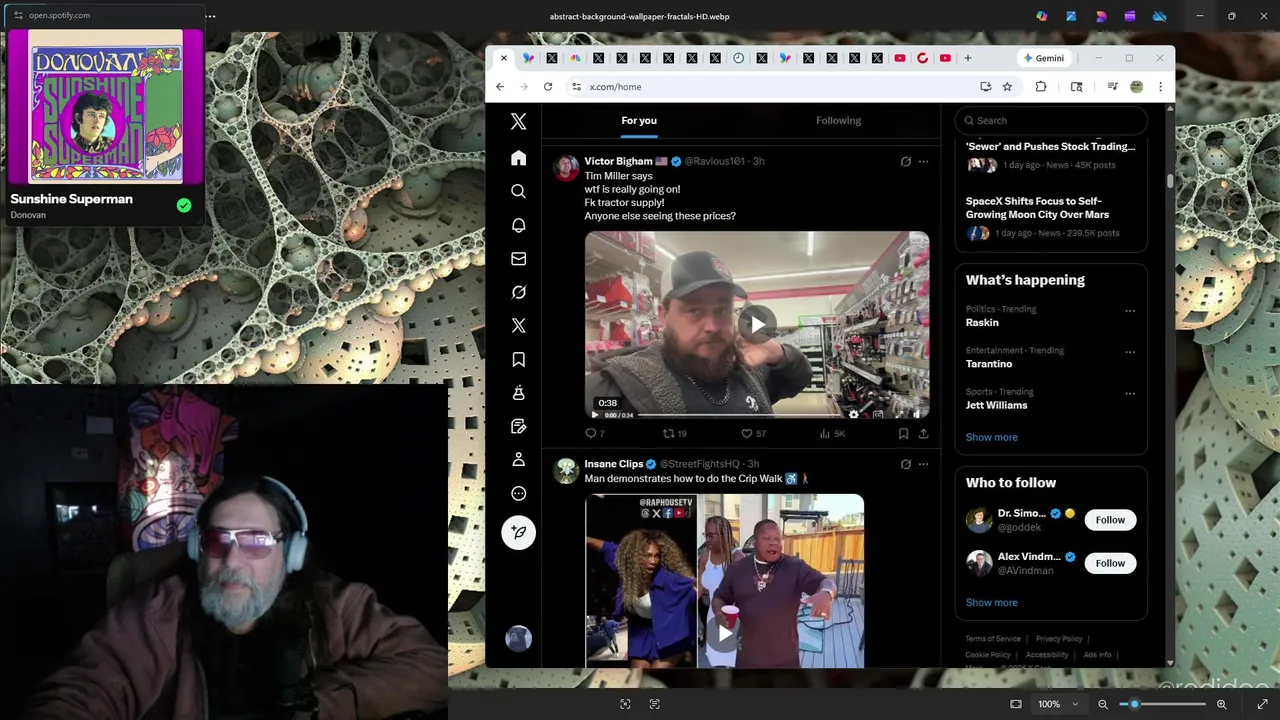Viewport: 1280px width, 720px height.
Task: Open Chrome profile avatar
Action: click(x=1136, y=87)
